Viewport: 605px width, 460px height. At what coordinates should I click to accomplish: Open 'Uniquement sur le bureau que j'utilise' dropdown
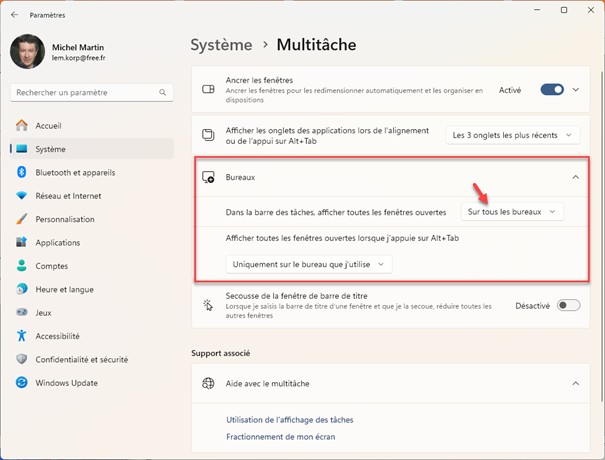309,264
